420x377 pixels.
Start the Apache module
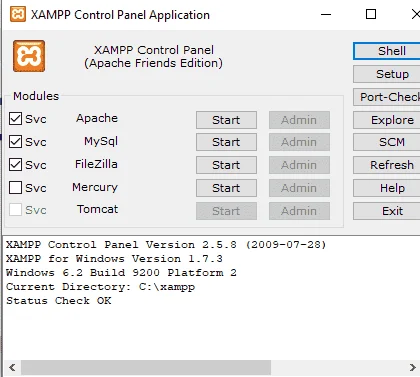click(226, 120)
